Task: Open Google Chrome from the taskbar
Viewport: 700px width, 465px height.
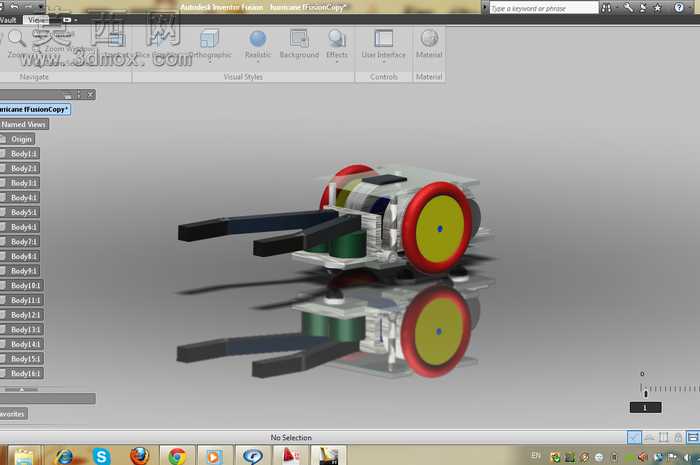Action: (177, 456)
